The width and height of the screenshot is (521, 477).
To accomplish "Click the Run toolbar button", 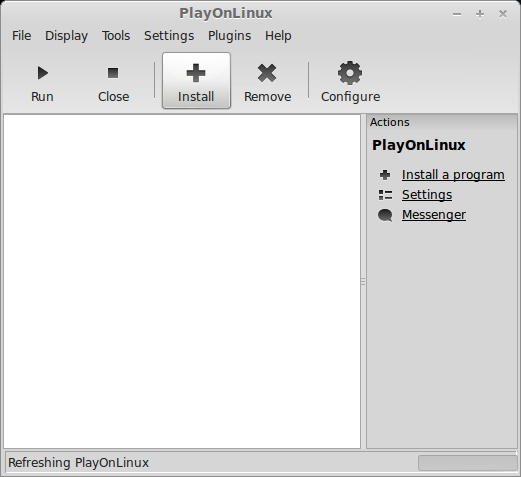I will point(42,81).
